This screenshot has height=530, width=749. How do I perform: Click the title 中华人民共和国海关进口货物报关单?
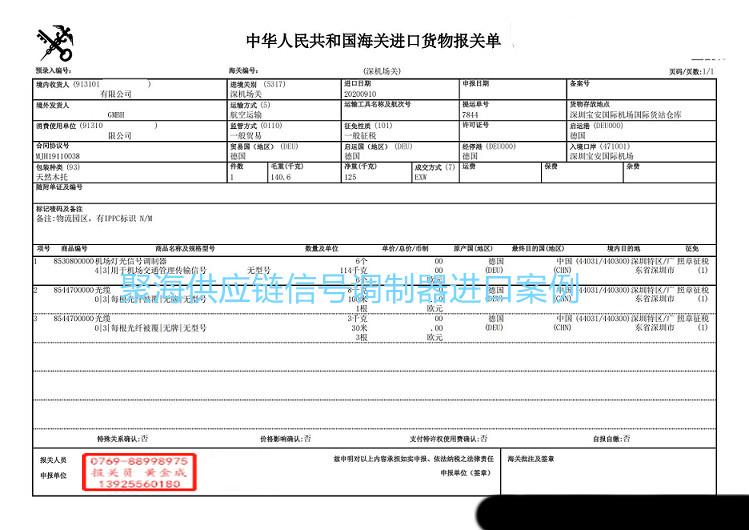373,41
